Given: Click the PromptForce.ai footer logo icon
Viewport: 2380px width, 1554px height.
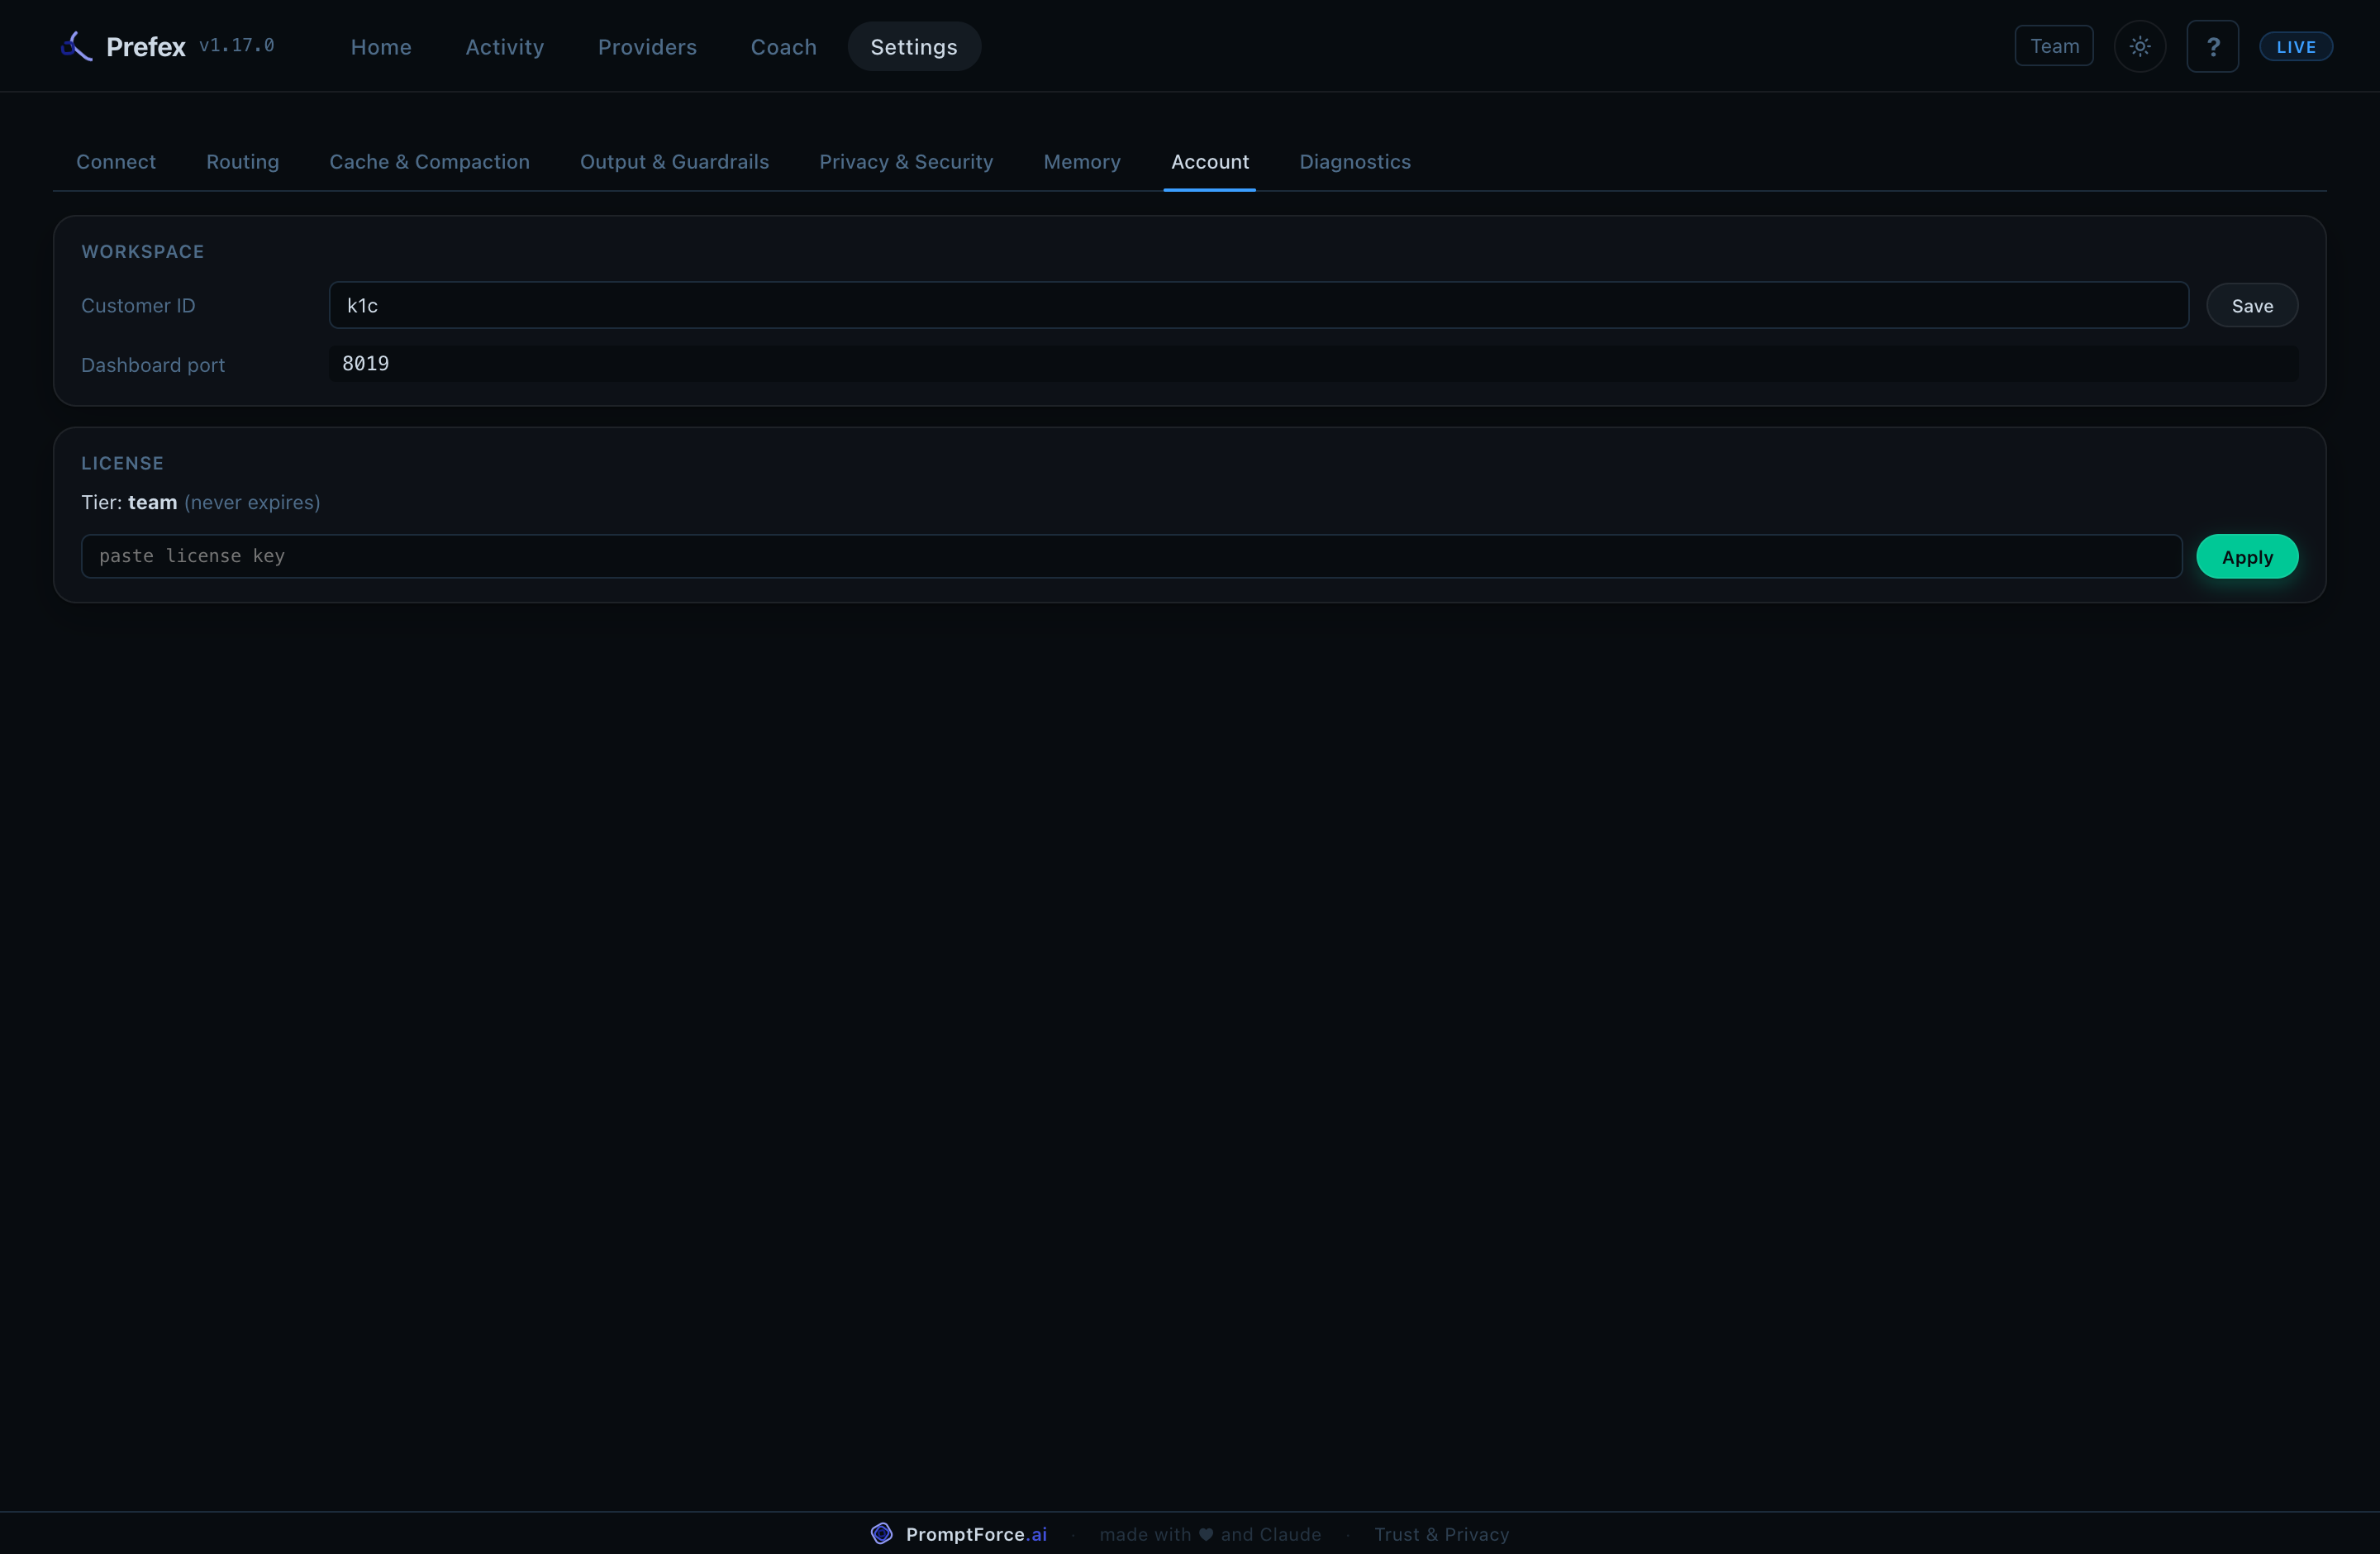Looking at the screenshot, I should (x=881, y=1533).
